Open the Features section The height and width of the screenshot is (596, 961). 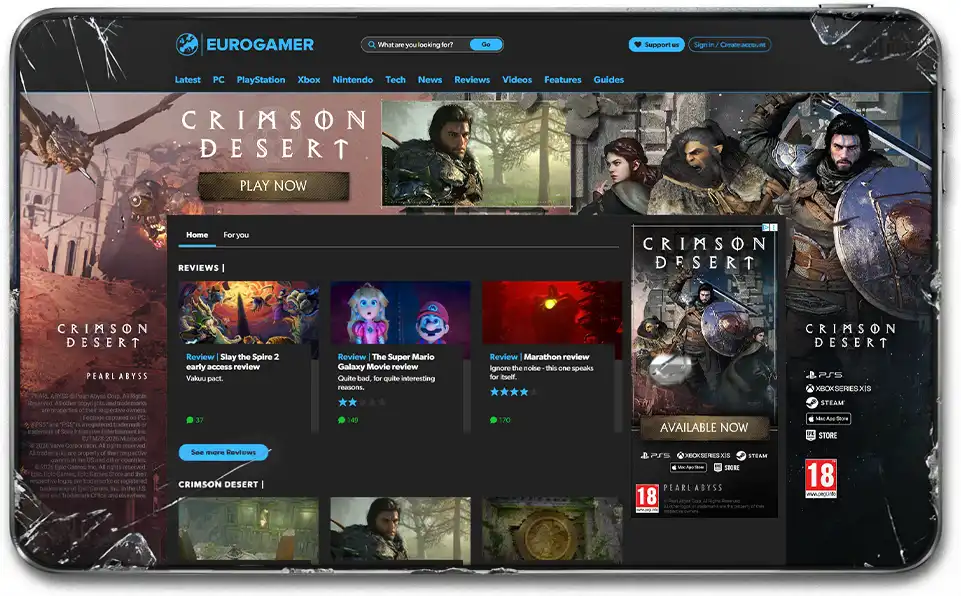coord(563,80)
